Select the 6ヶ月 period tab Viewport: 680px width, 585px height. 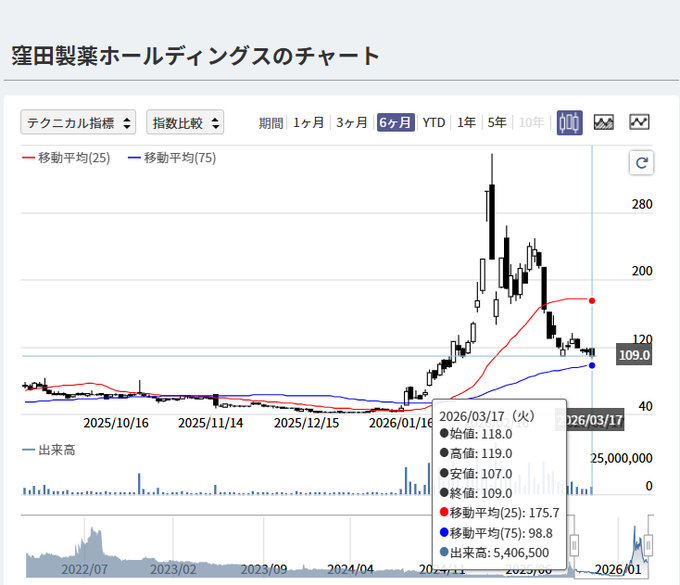396,123
